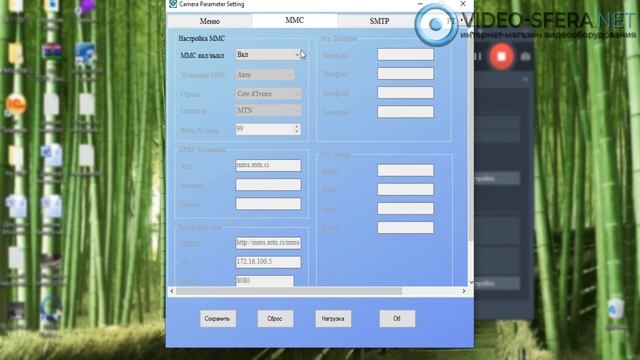The width and height of the screenshot is (640, 360).
Task: Pause the recording in the recorder window
Action: click(x=478, y=56)
